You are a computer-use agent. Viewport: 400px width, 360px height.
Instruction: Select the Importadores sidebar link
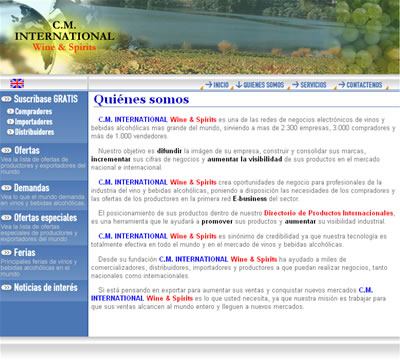tap(34, 122)
